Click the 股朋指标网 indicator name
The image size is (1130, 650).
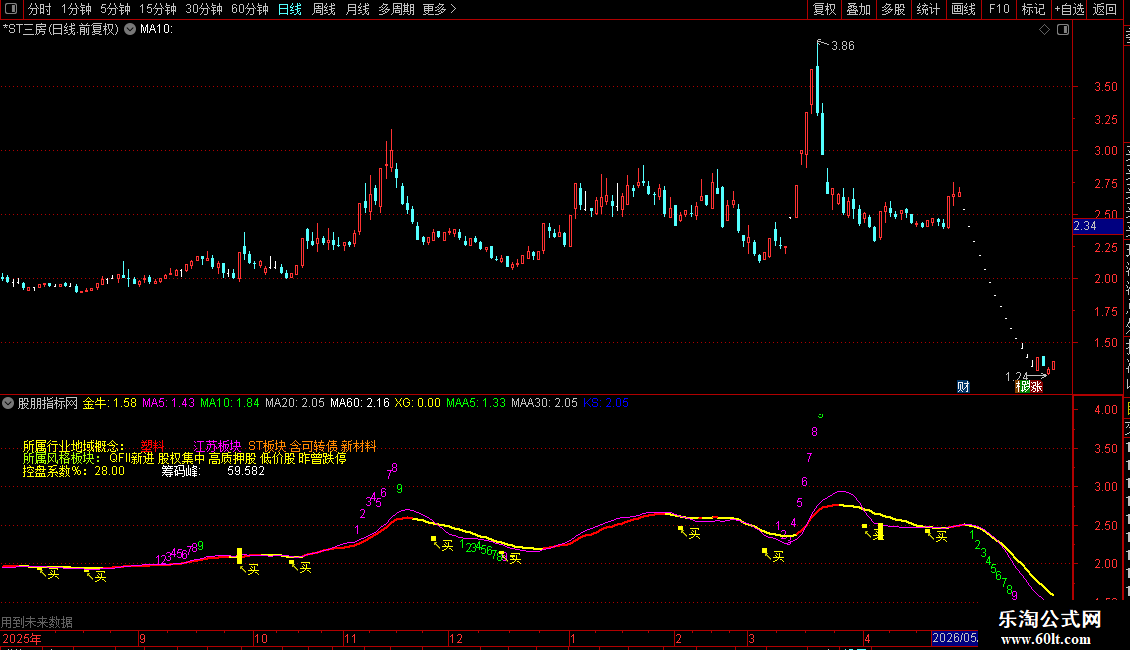coord(48,403)
